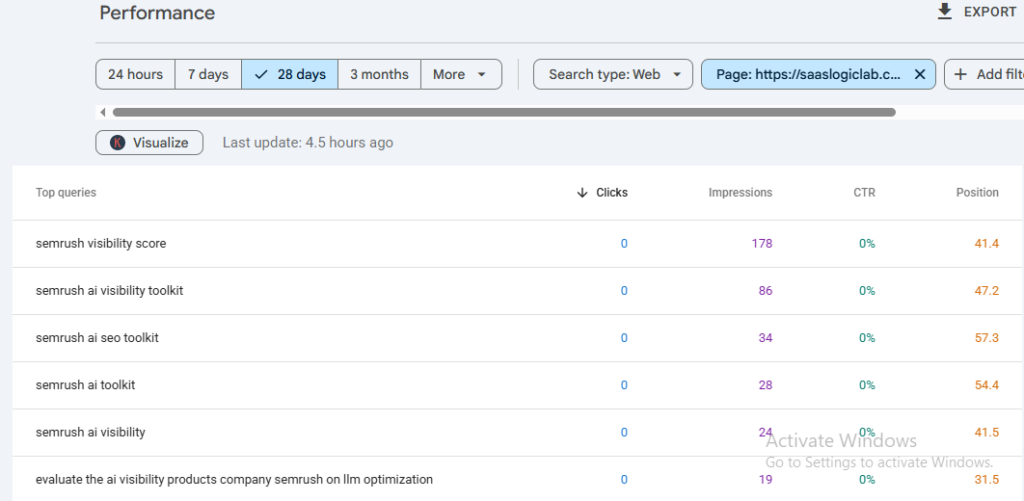Open the query 'semrush visibility score'
Viewport: 1024px width, 501px height.
click(x=101, y=244)
